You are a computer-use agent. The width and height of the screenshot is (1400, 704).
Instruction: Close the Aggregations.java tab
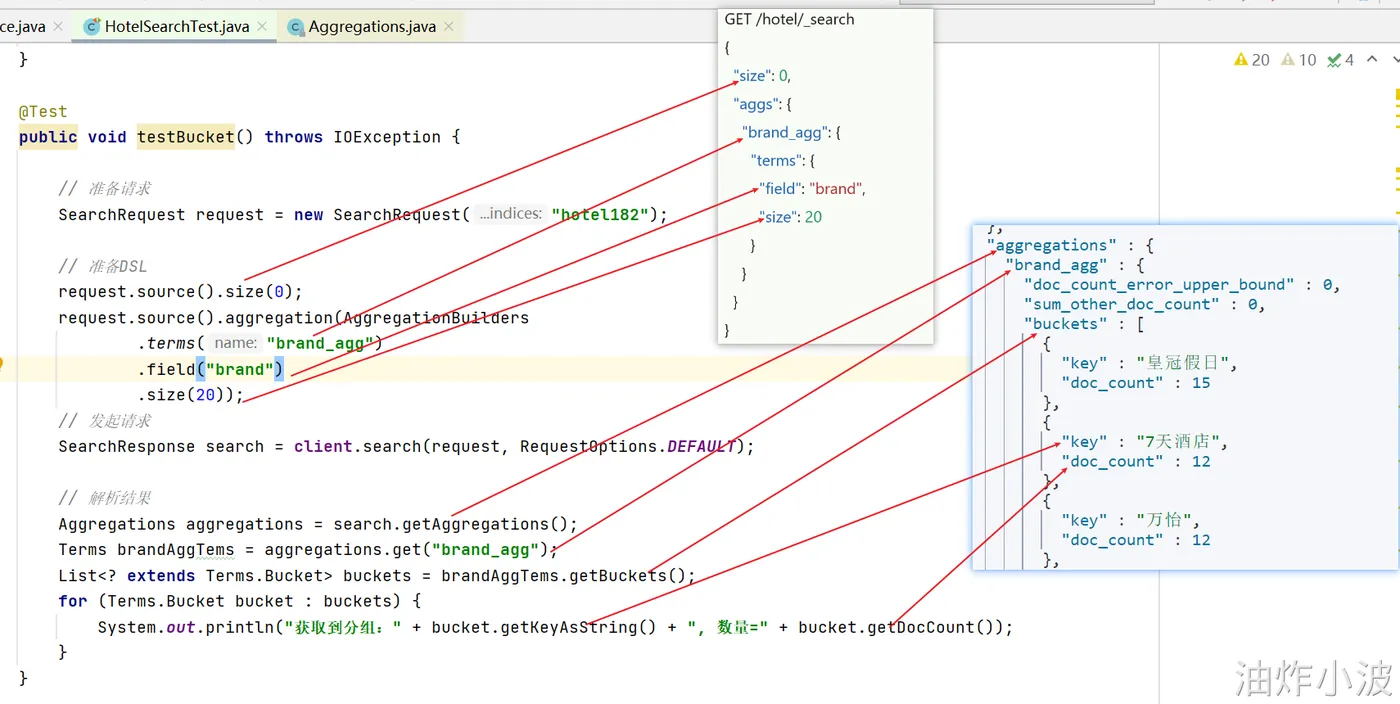coord(449,27)
